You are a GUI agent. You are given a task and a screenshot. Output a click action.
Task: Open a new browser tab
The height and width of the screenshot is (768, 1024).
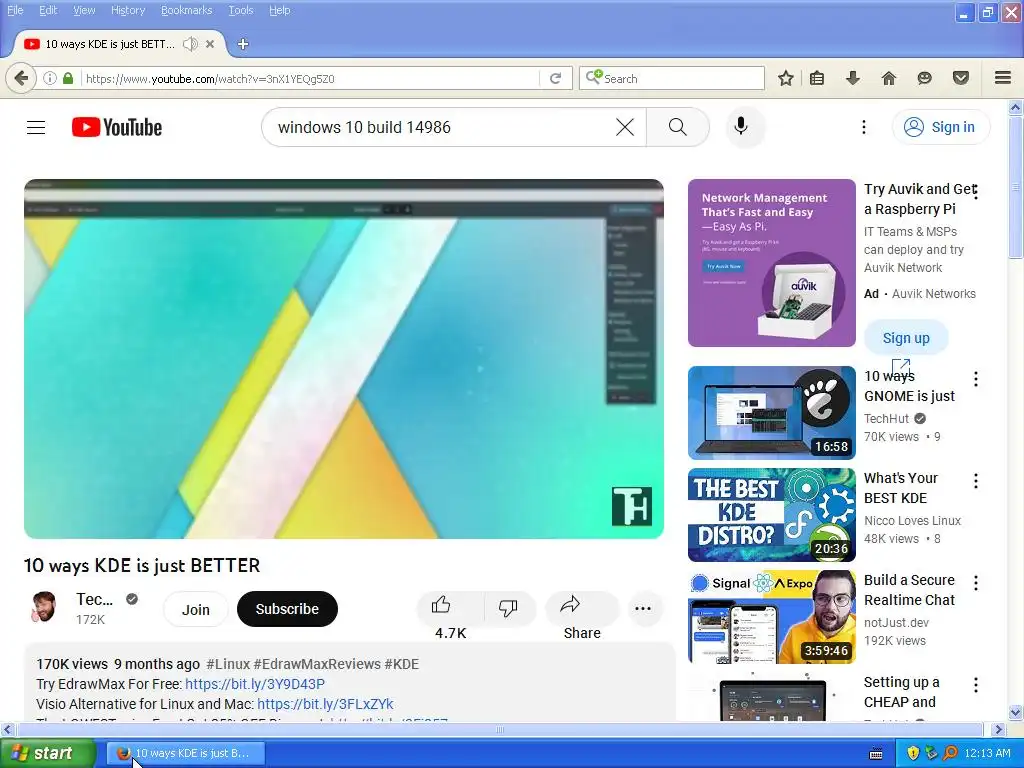[243, 44]
